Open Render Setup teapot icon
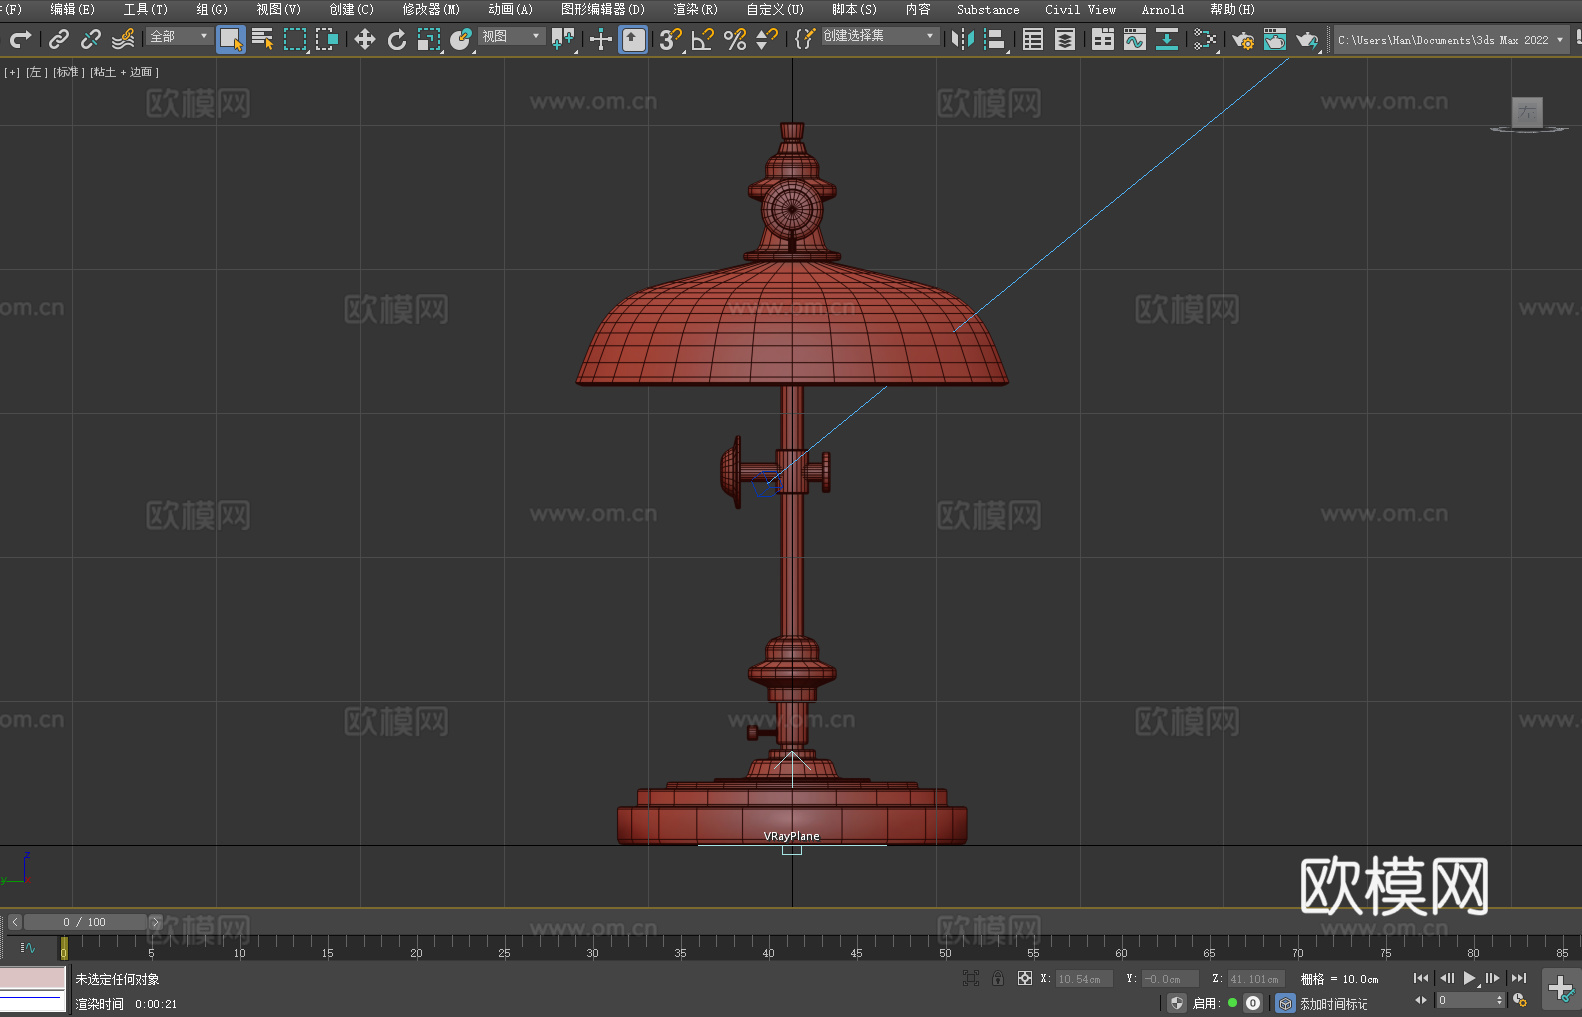 (x=1242, y=39)
